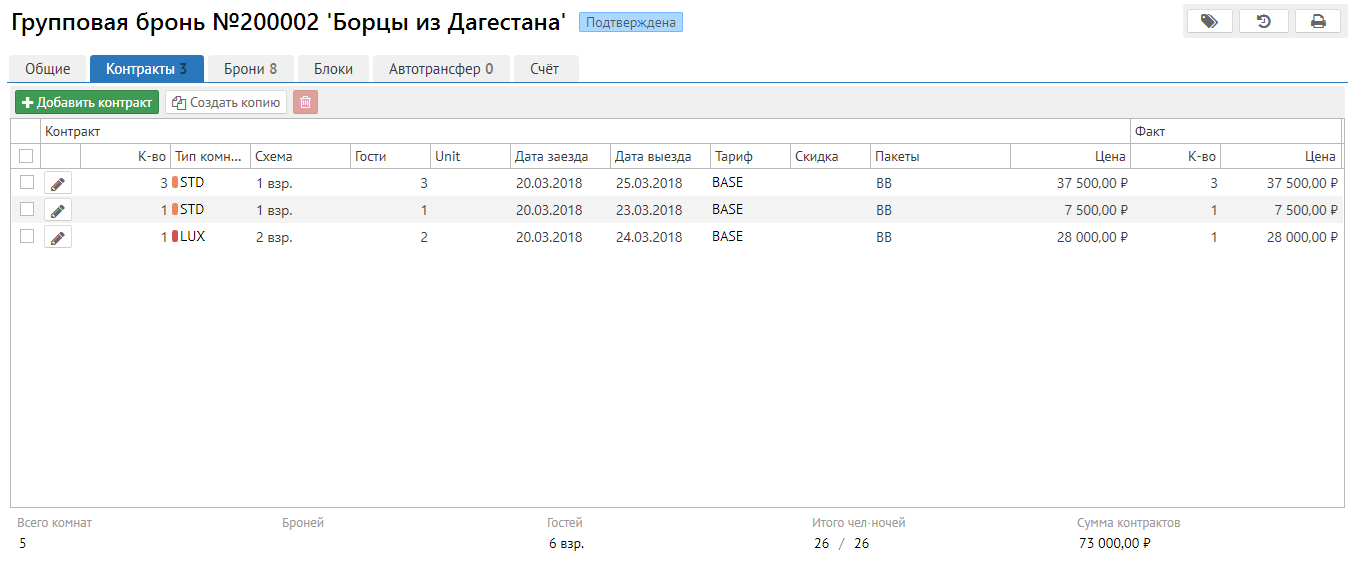Go to the Блоки tab
The image size is (1357, 572).
pos(333,69)
